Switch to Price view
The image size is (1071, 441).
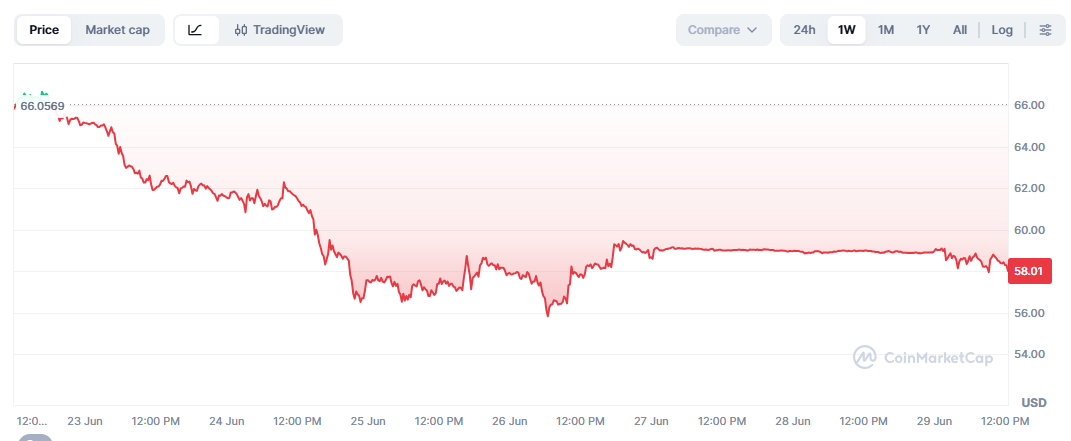pyautogui.click(x=44, y=30)
